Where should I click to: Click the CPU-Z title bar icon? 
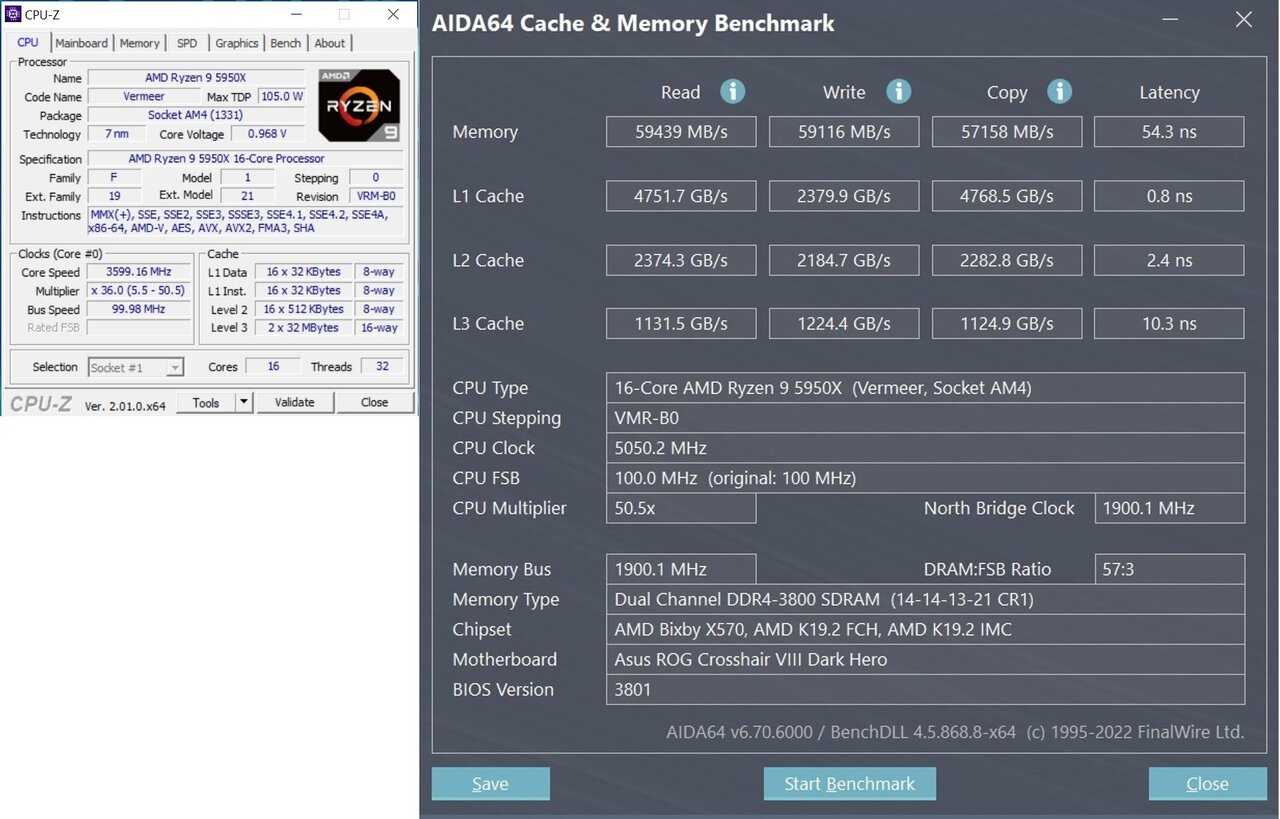[x=13, y=14]
